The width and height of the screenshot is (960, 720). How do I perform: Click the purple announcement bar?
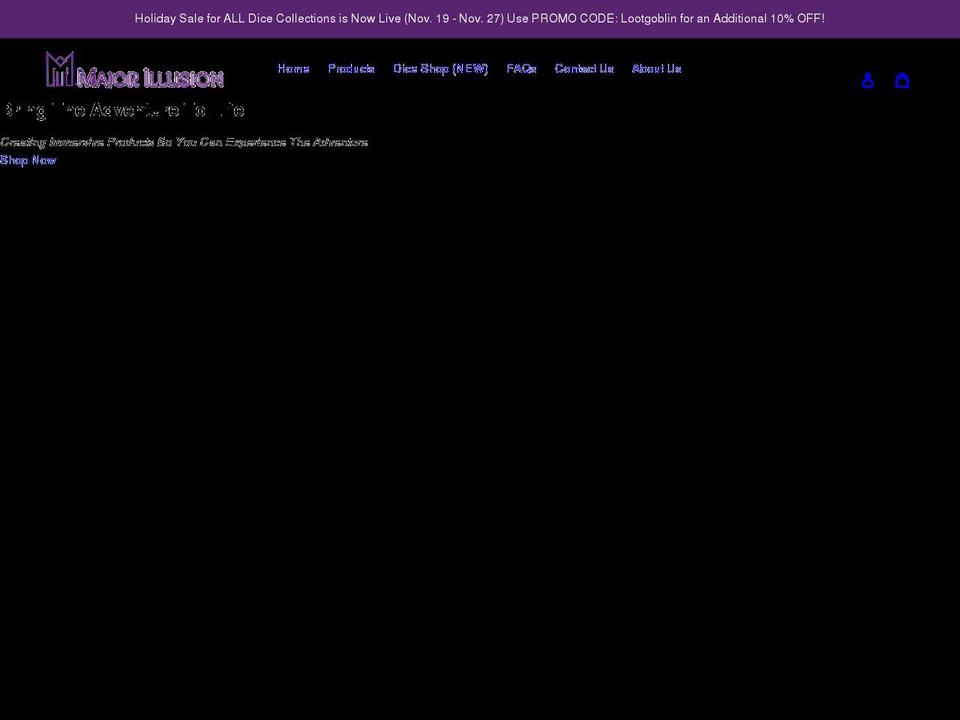click(480, 18)
